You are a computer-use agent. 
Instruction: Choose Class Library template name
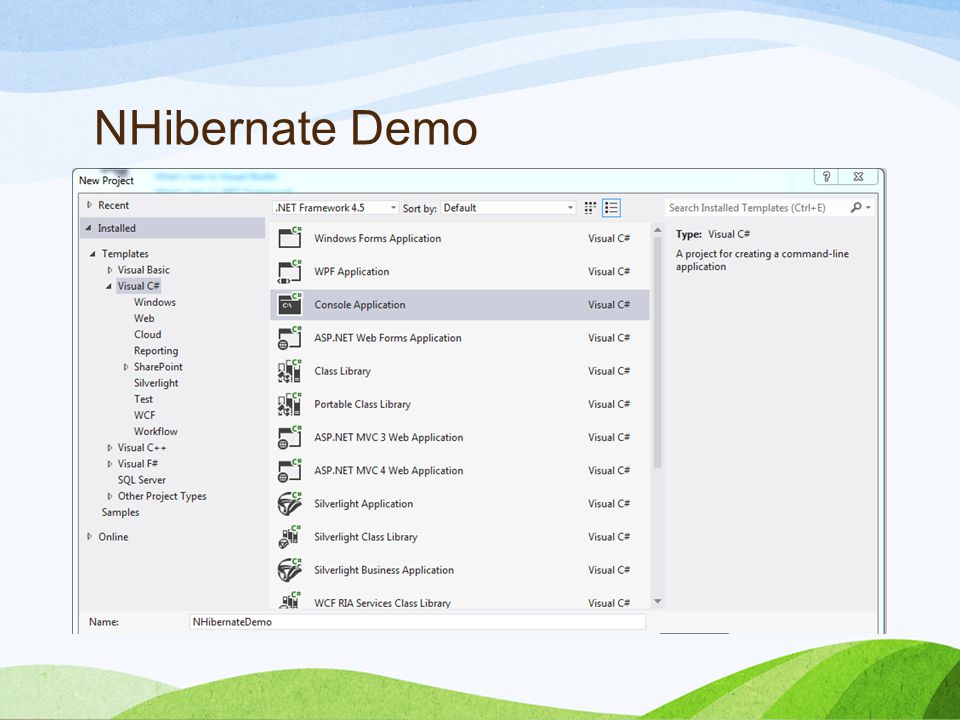(x=342, y=371)
